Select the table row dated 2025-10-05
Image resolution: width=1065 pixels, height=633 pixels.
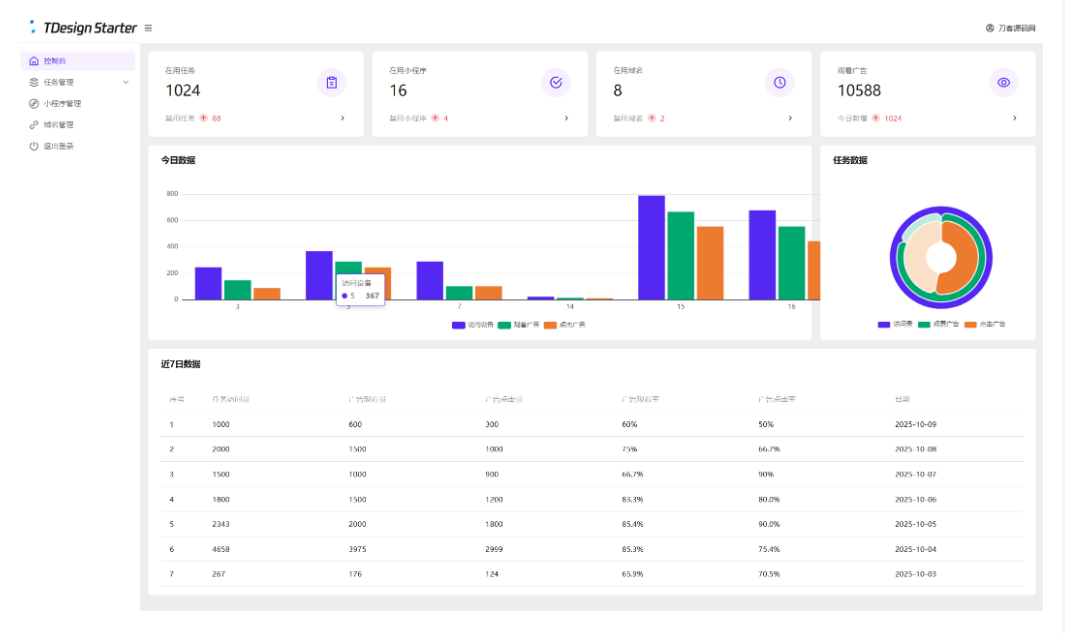(x=585, y=524)
